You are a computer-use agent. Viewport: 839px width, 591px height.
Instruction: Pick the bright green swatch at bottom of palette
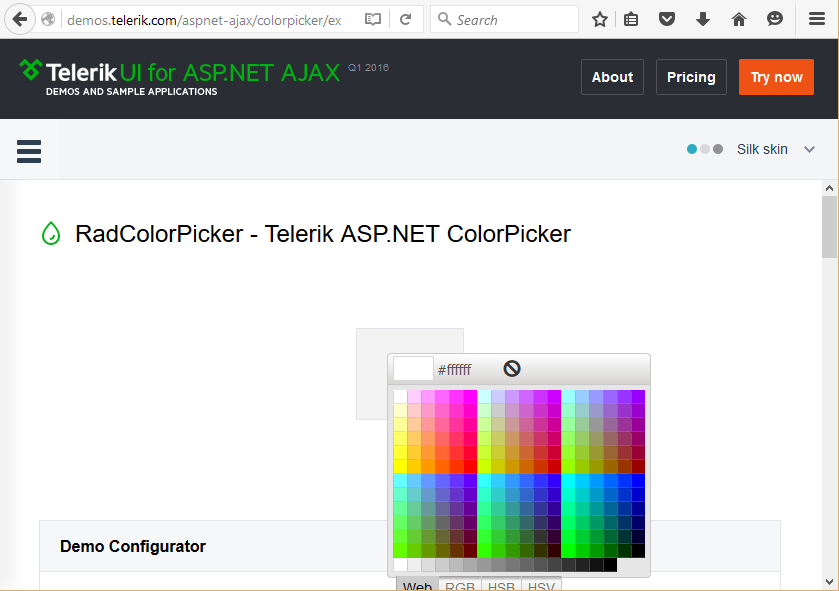point(568,551)
